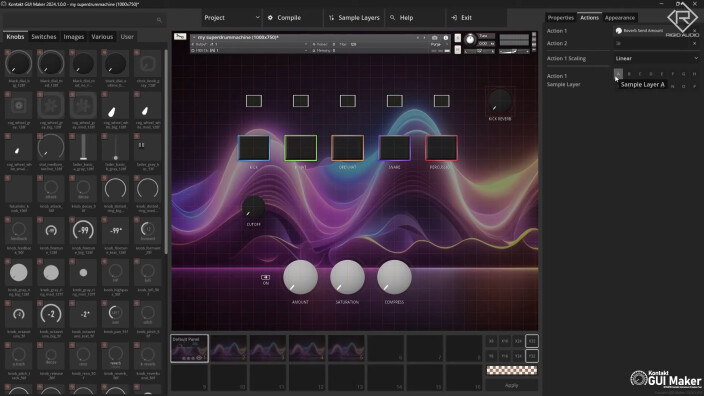Screen dimensions: 704x396
Task: Open the Properties tab
Action: point(561,18)
